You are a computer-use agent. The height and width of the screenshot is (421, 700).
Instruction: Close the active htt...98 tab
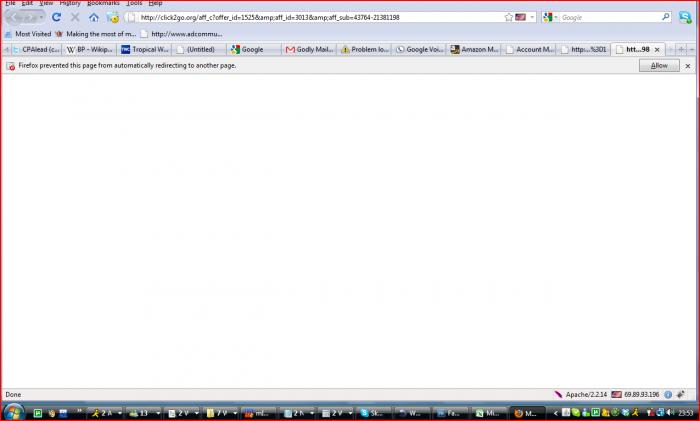tap(657, 50)
